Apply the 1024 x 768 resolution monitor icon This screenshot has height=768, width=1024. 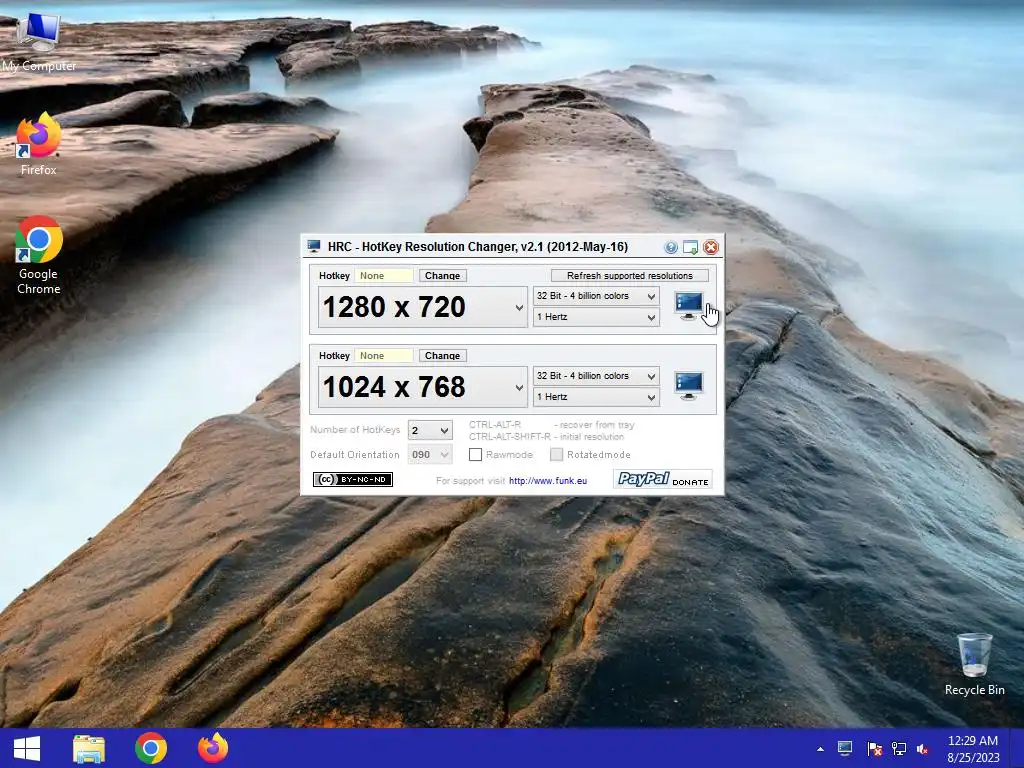688,386
